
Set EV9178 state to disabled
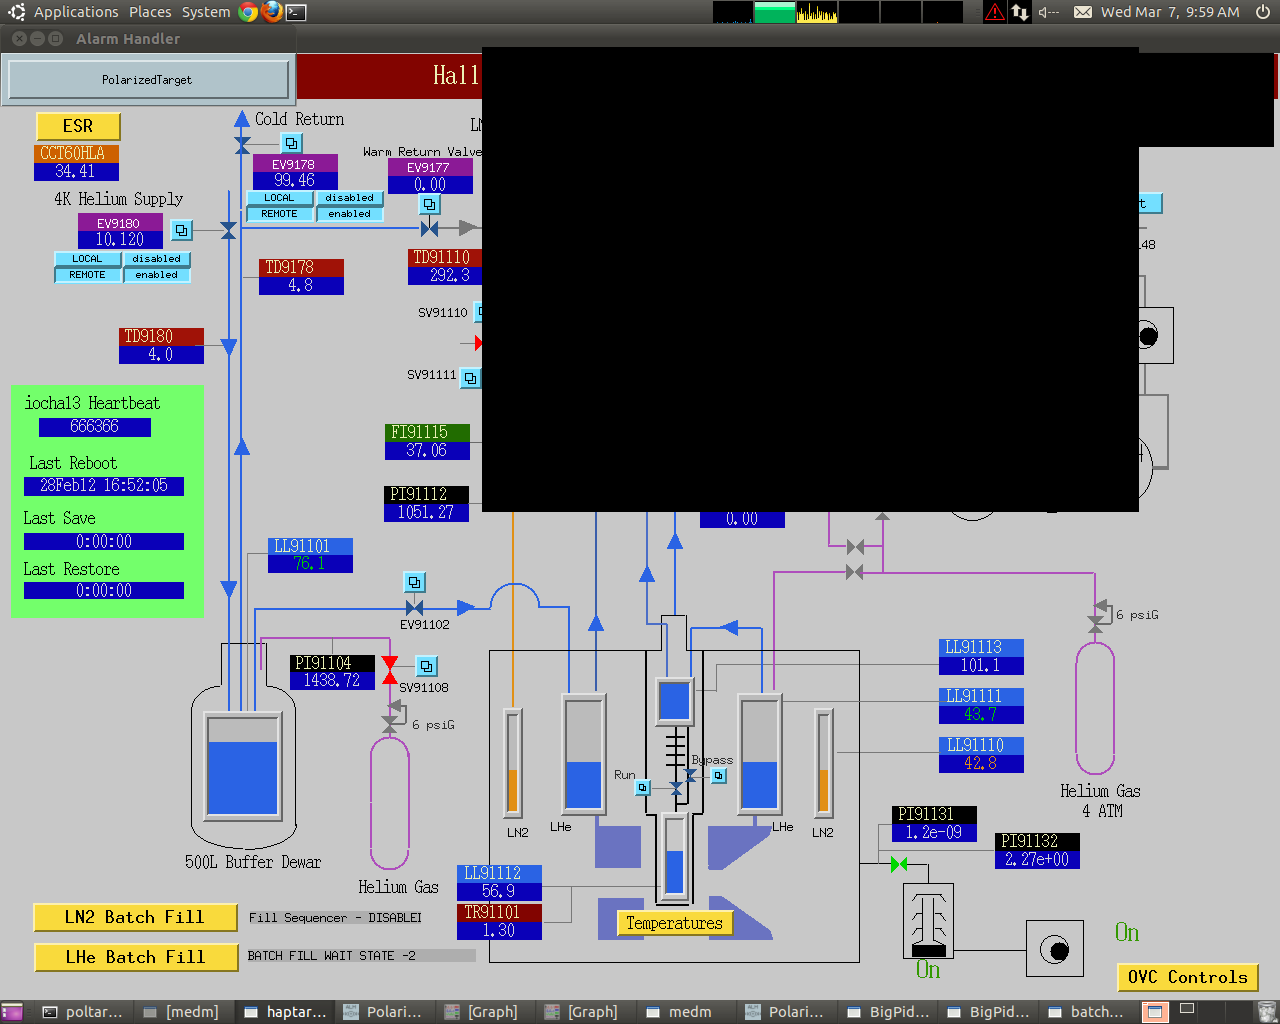(x=349, y=198)
